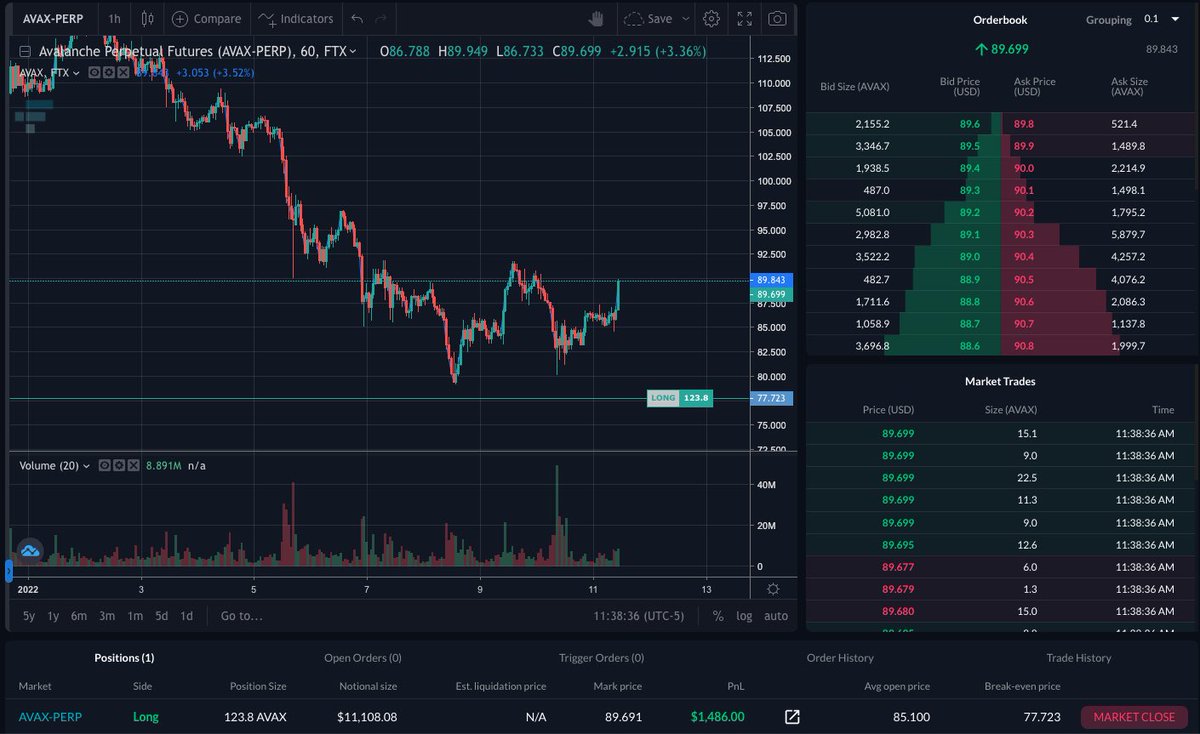
Task: Open chart settings gear in top toolbar
Action: (711, 18)
